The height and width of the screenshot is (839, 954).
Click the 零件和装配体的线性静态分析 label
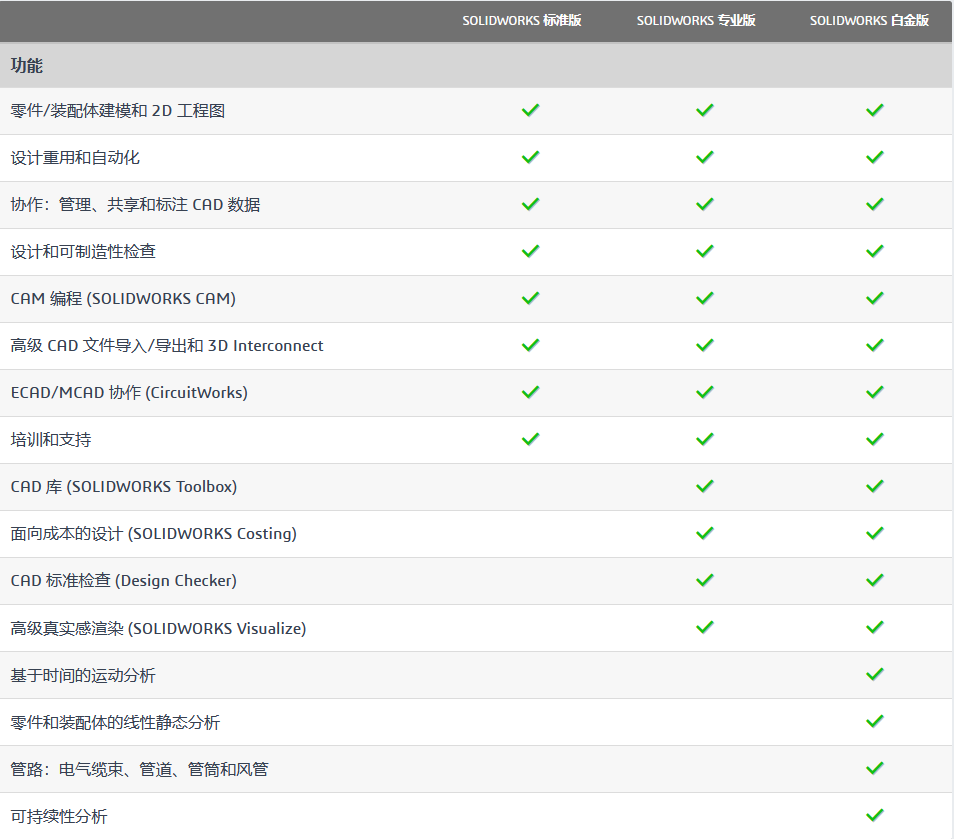pyautogui.click(x=115, y=722)
